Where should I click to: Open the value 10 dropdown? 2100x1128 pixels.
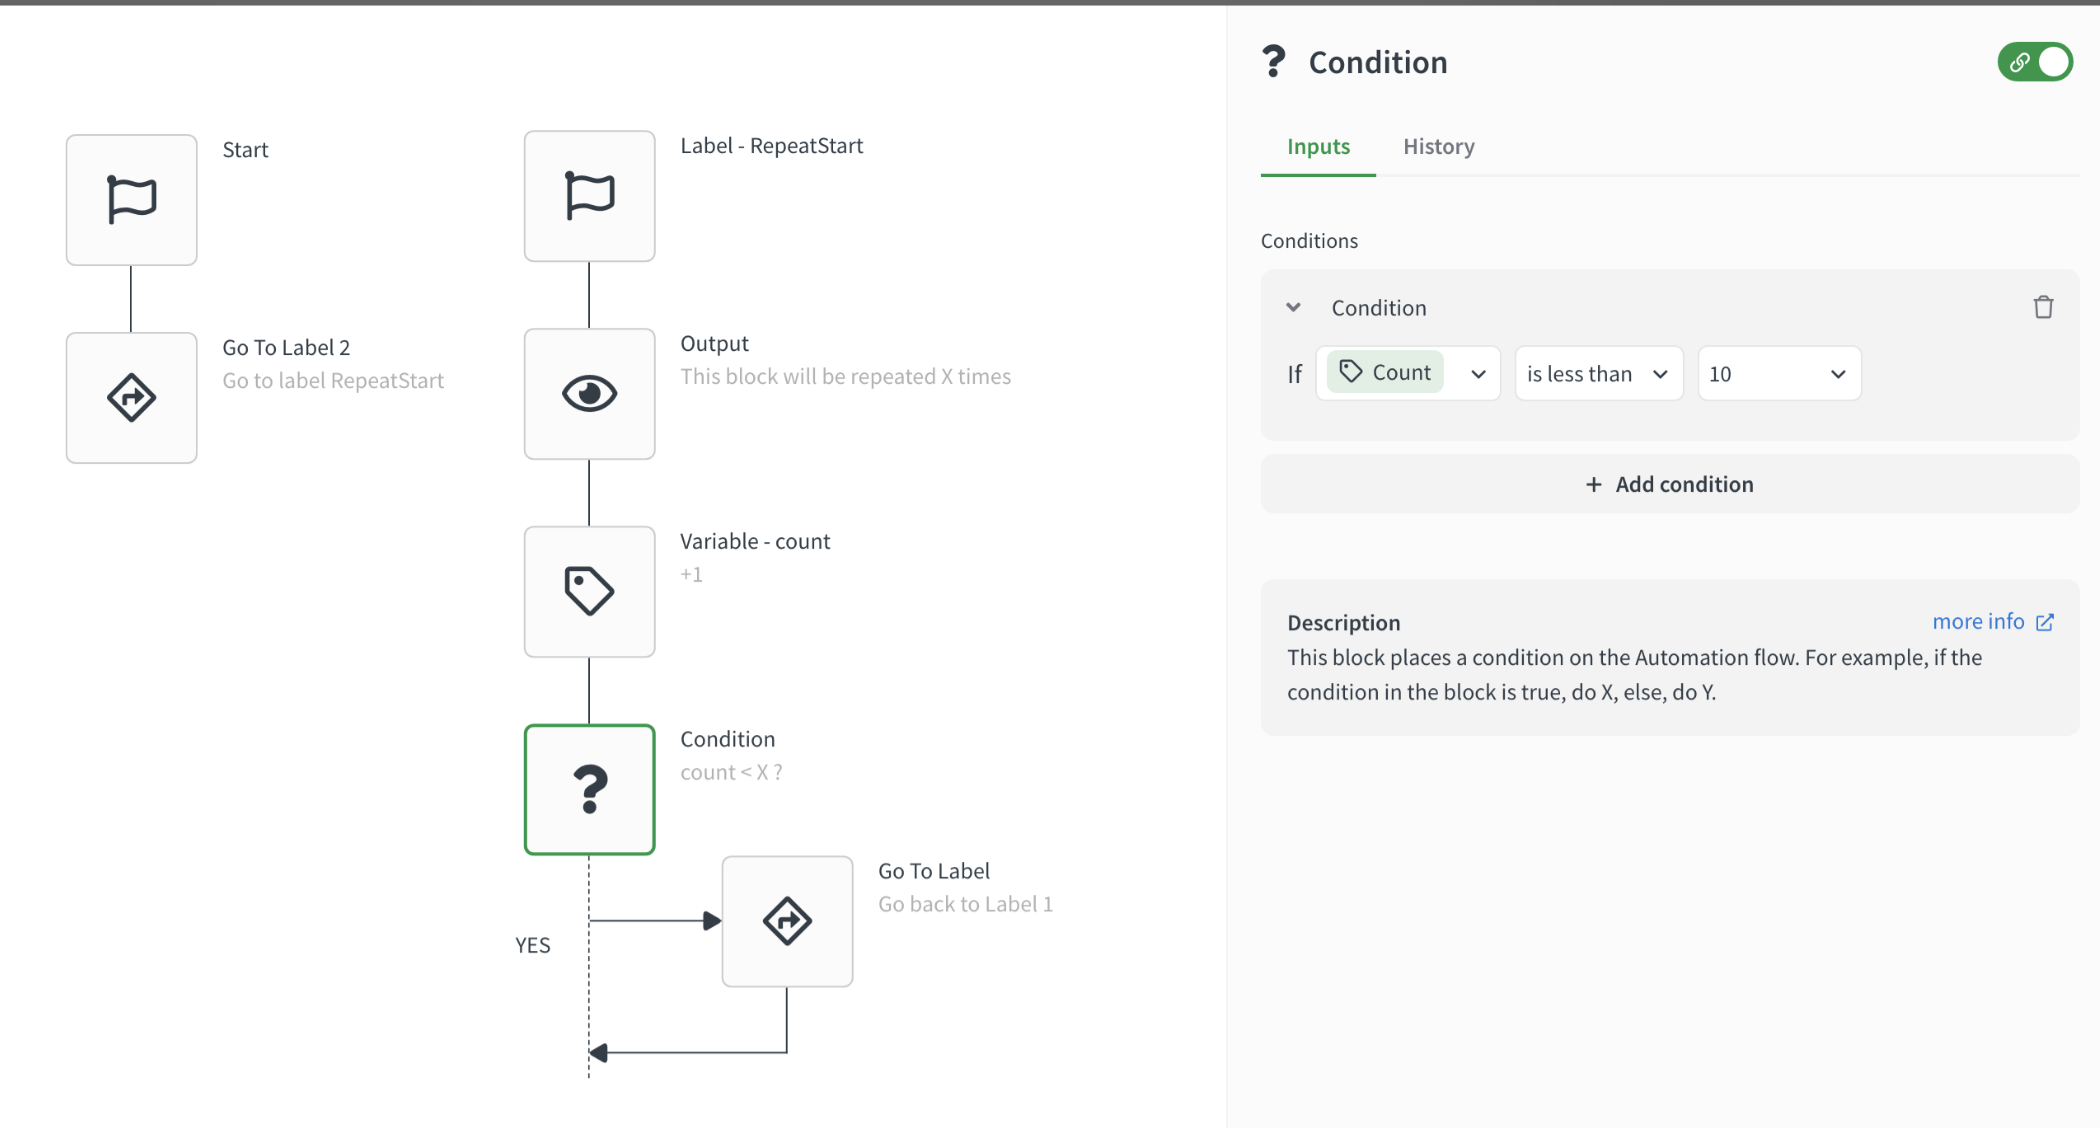(x=1778, y=374)
